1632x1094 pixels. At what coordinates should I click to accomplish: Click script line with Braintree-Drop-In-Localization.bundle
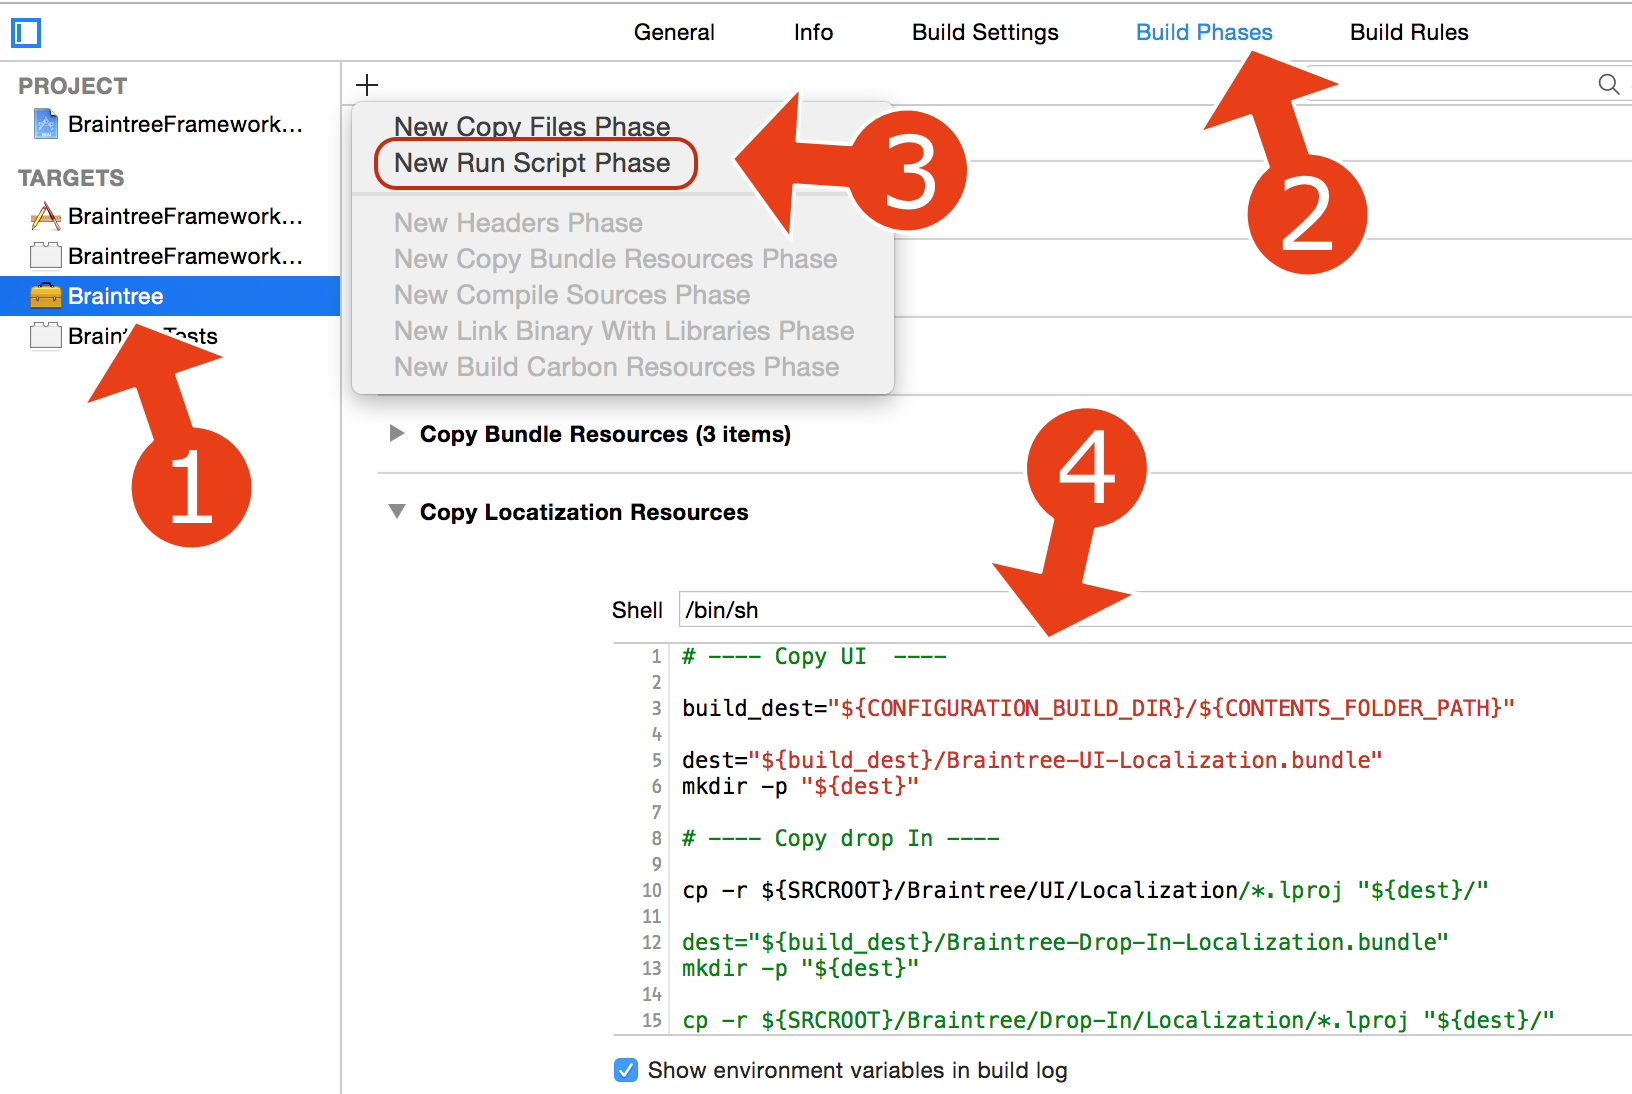click(1065, 942)
